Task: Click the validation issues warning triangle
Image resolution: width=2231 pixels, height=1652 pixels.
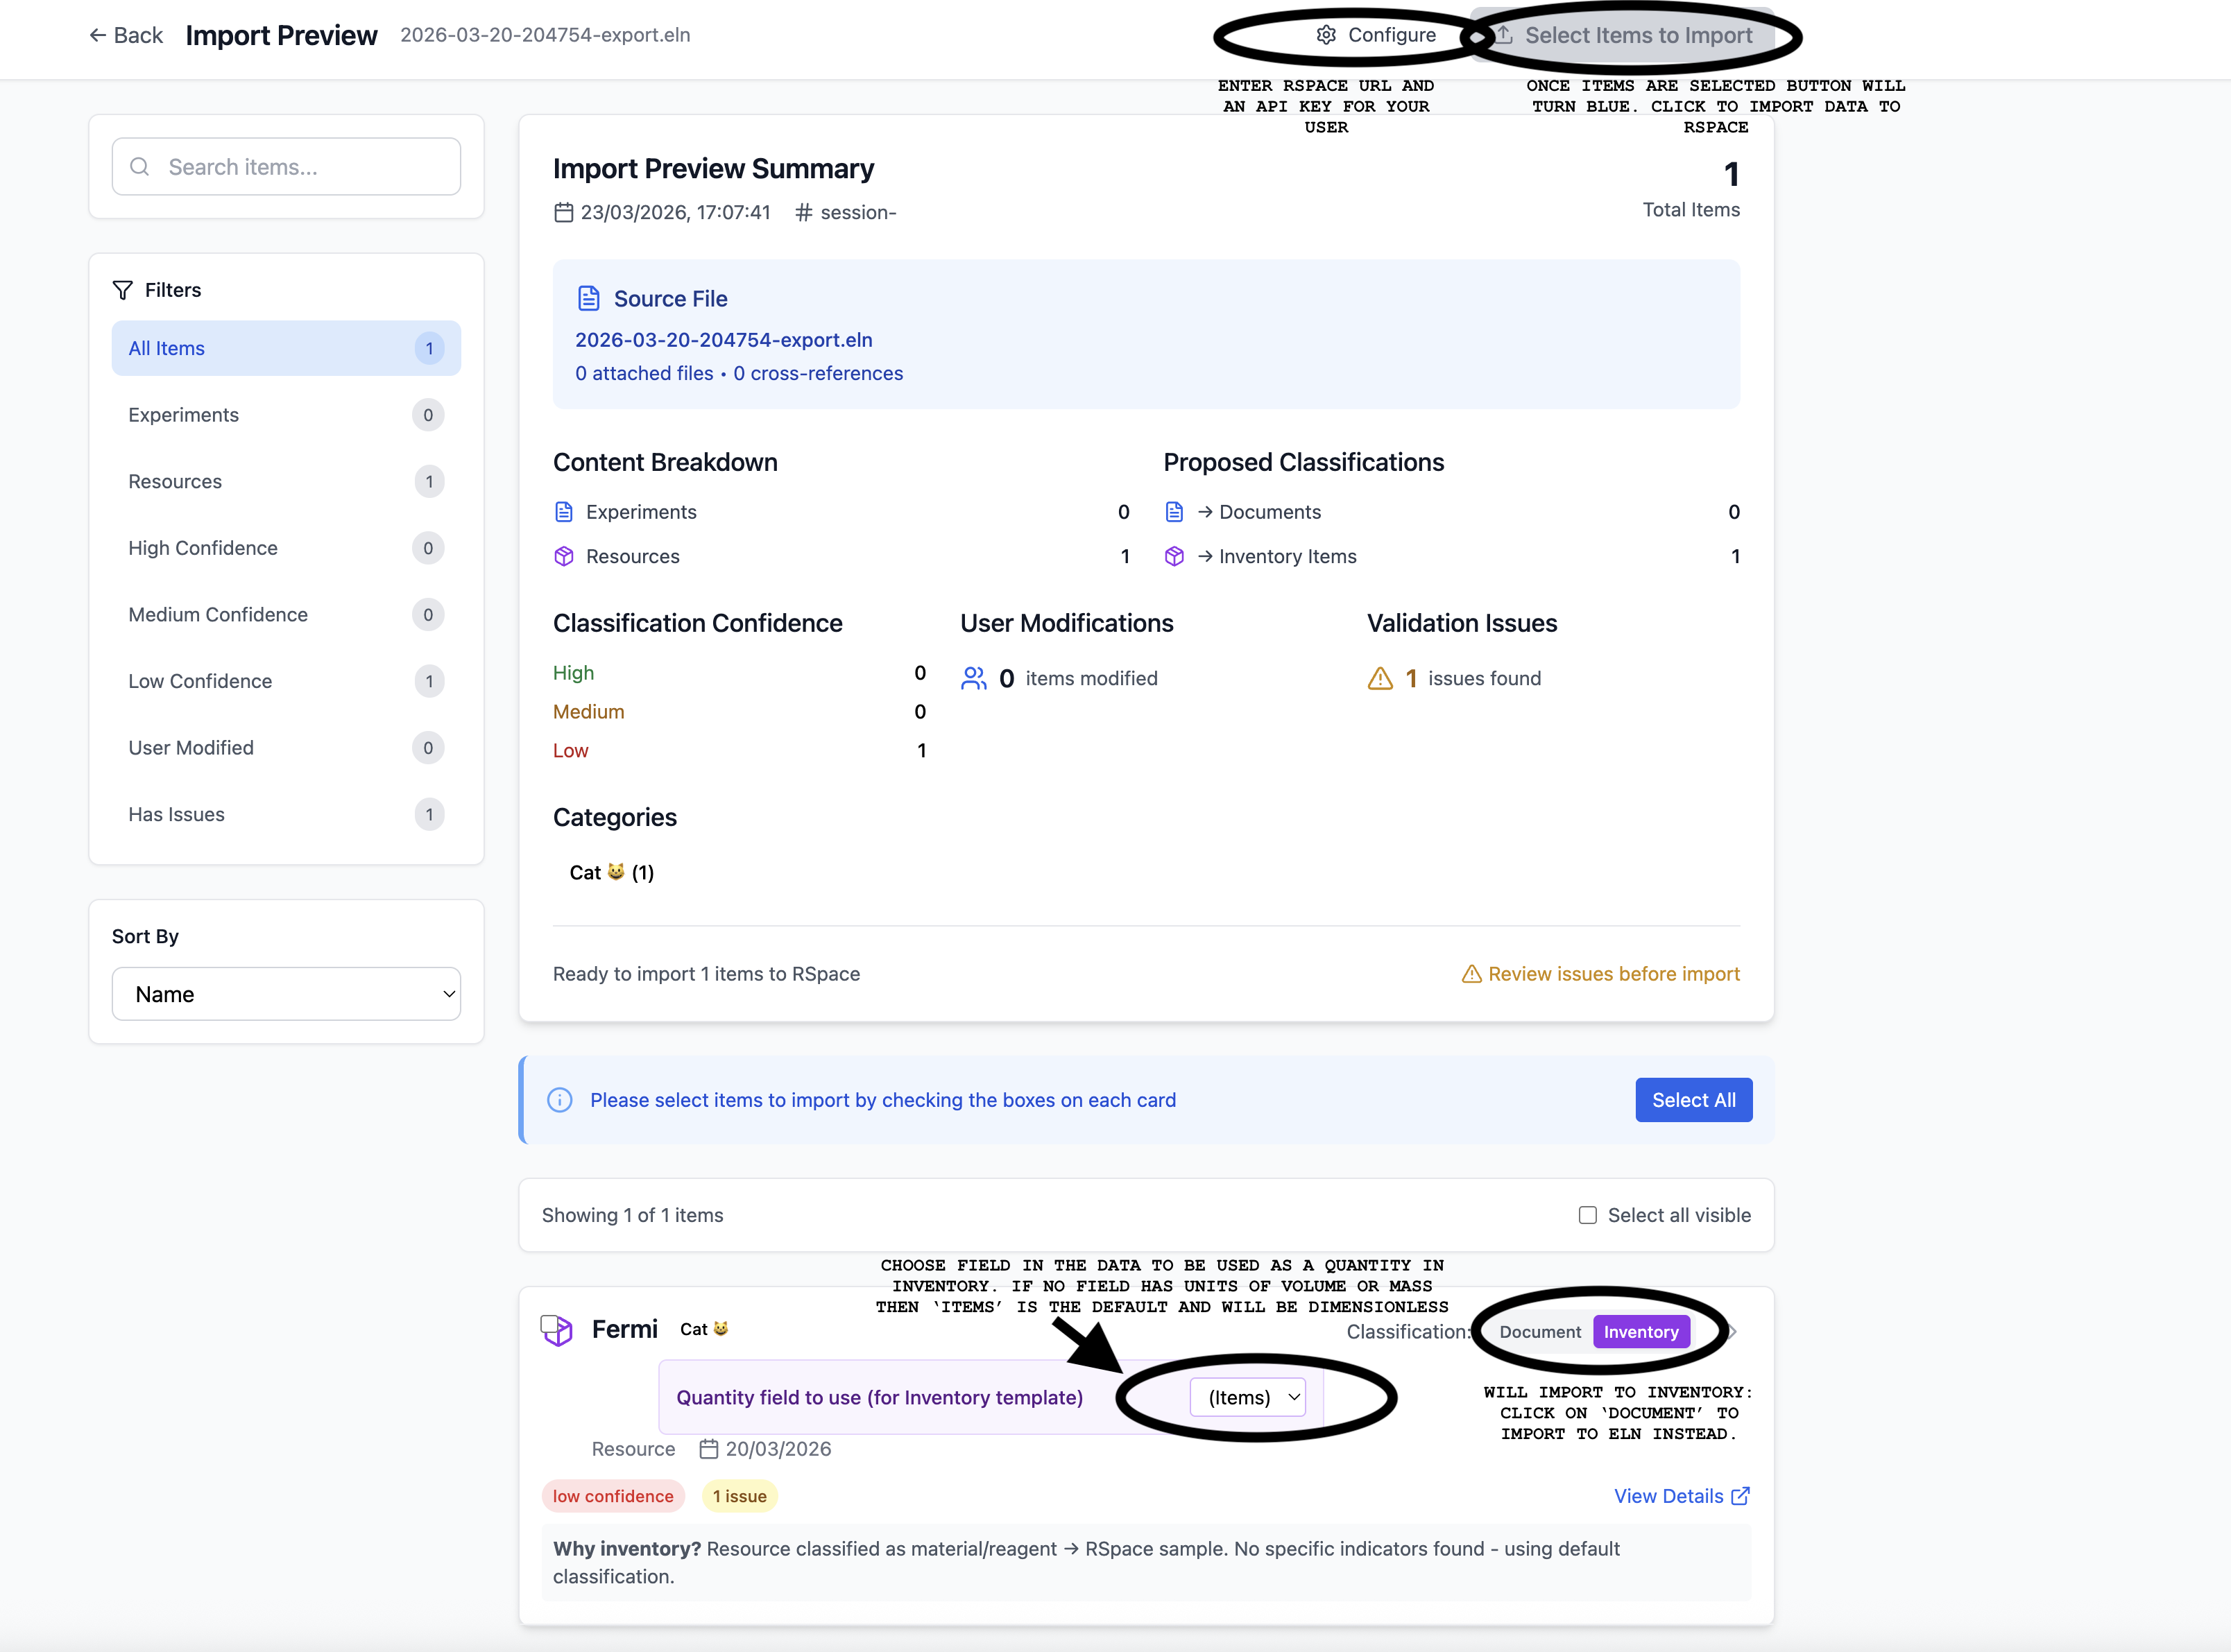Action: click(1380, 678)
